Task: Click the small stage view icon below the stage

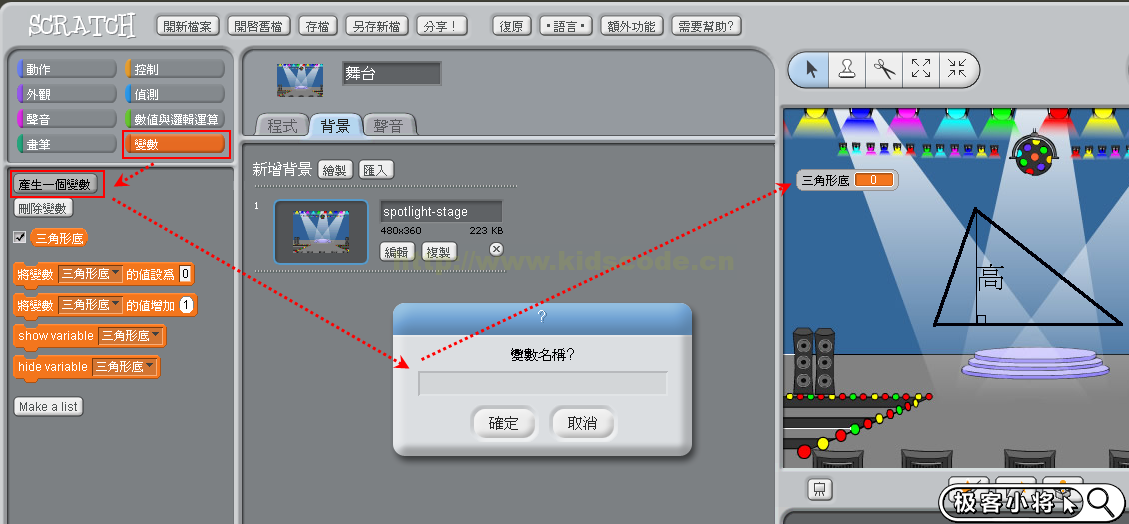Action: point(819,489)
